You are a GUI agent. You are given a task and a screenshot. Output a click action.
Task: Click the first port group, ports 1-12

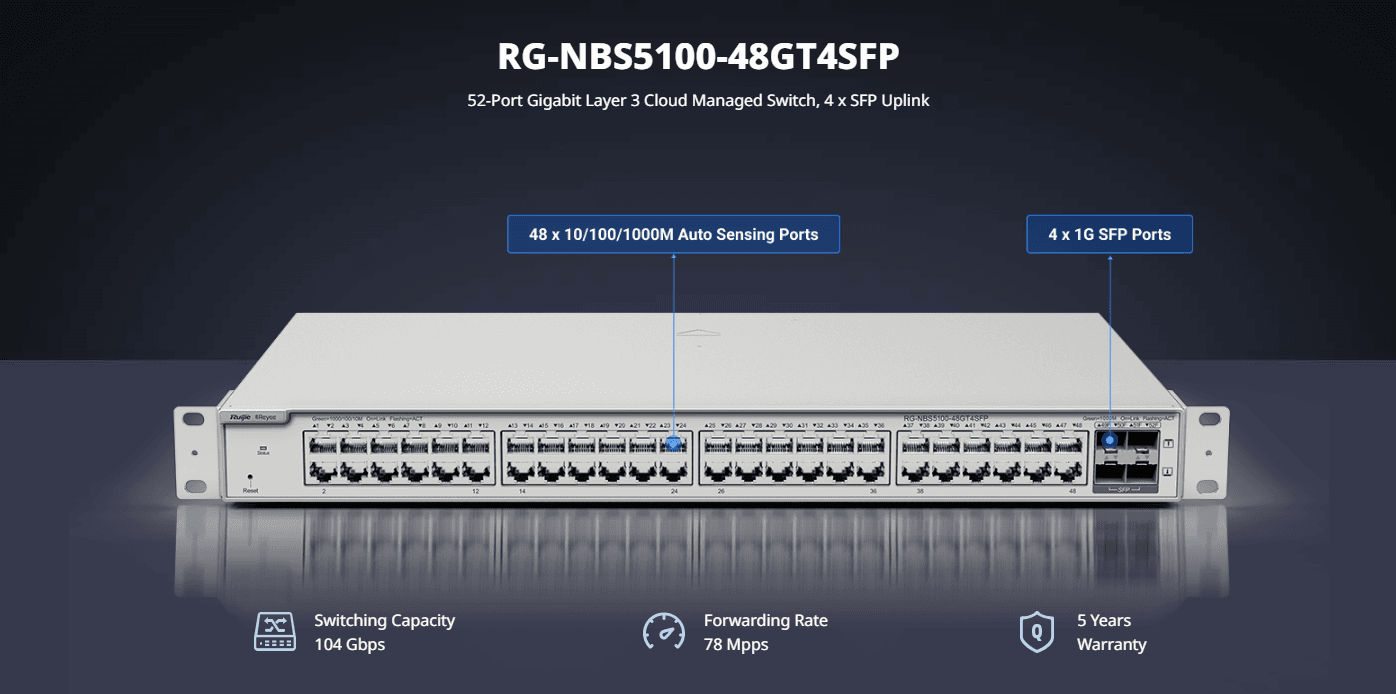398,458
